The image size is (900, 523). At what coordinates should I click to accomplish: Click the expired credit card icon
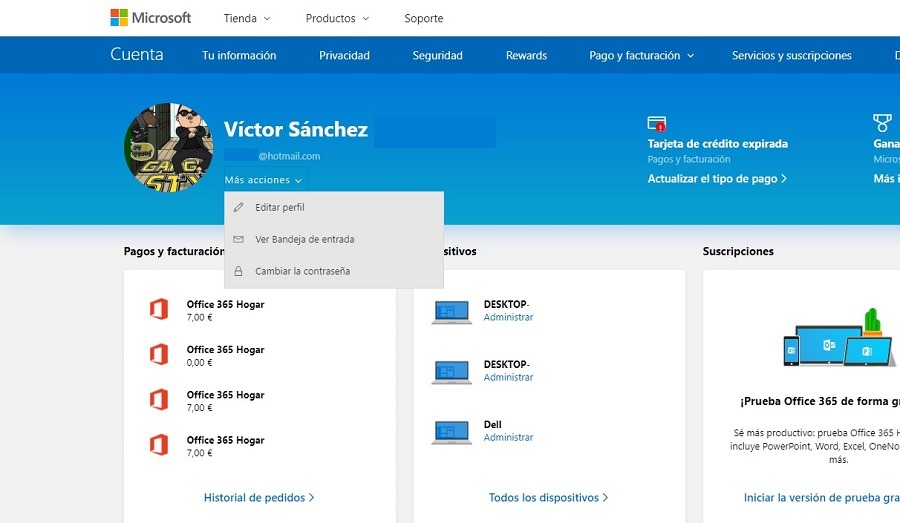657,124
